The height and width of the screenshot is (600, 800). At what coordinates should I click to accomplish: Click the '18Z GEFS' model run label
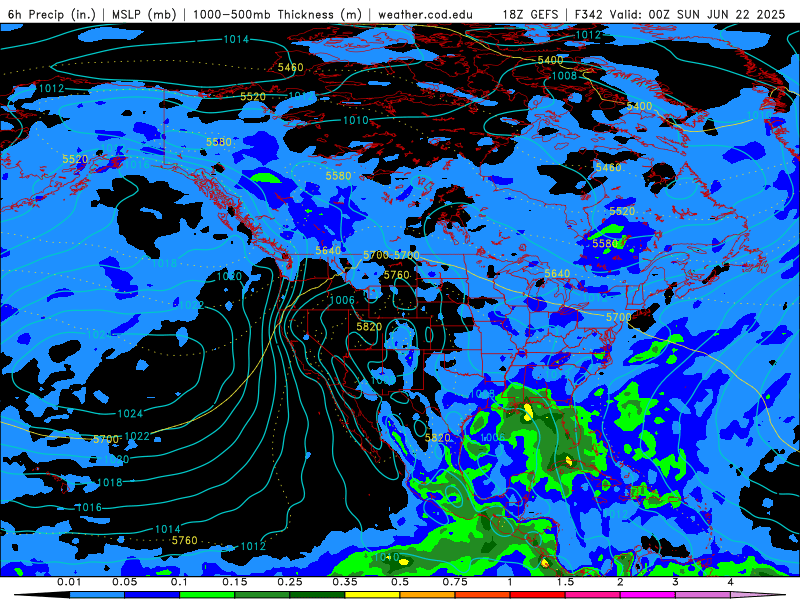tap(531, 14)
